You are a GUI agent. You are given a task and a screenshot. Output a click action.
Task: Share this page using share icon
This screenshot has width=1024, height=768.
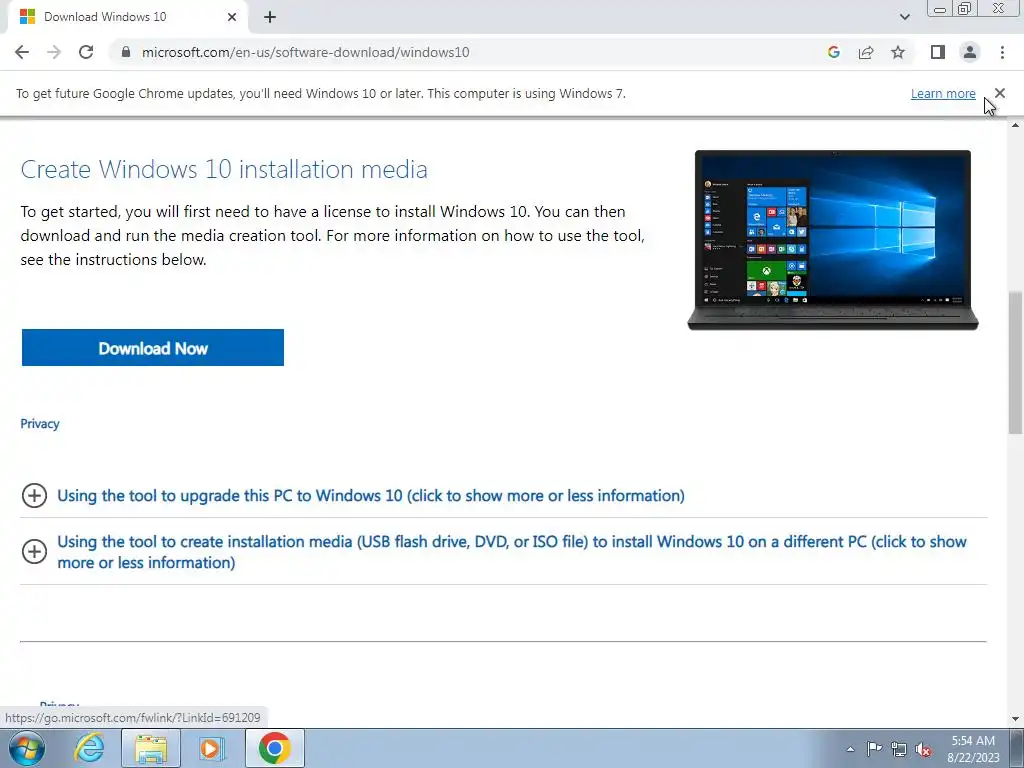866,52
